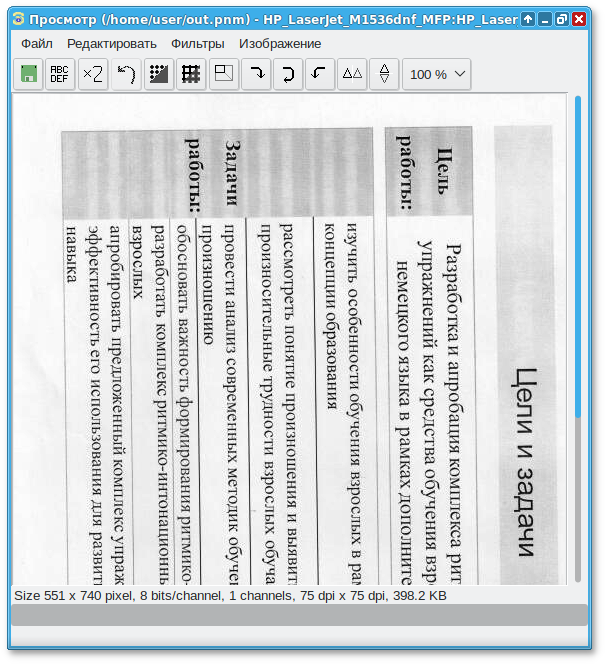605x664 pixels.
Task: Click the scanned page preview heading 'Цели и задачи'
Action: click(525, 462)
